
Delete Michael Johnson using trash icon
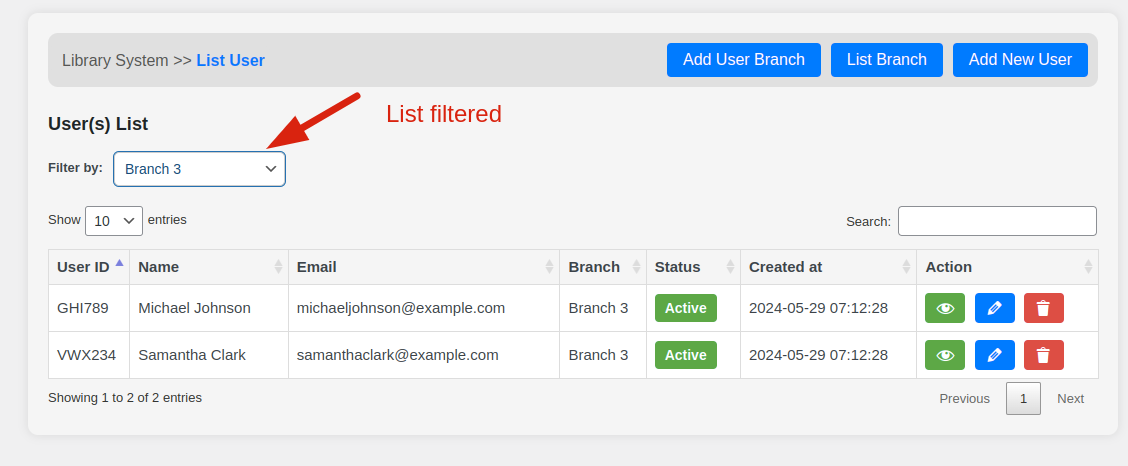click(1043, 308)
